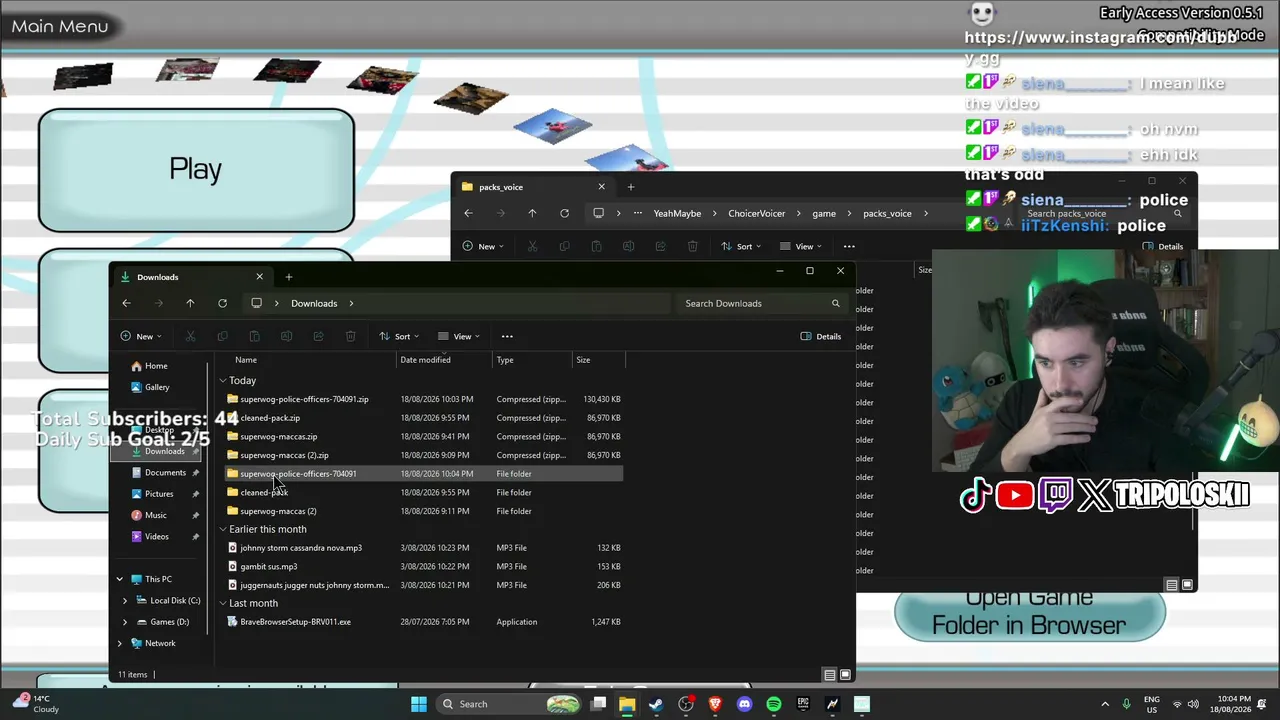Open Task View from the taskbar
This screenshot has height=720, width=1280.
tap(598, 704)
